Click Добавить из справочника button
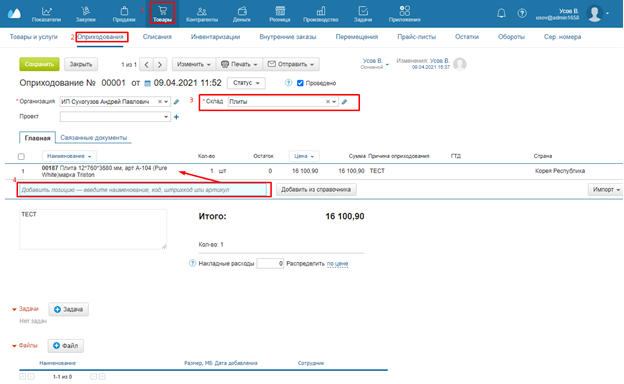 click(x=316, y=190)
